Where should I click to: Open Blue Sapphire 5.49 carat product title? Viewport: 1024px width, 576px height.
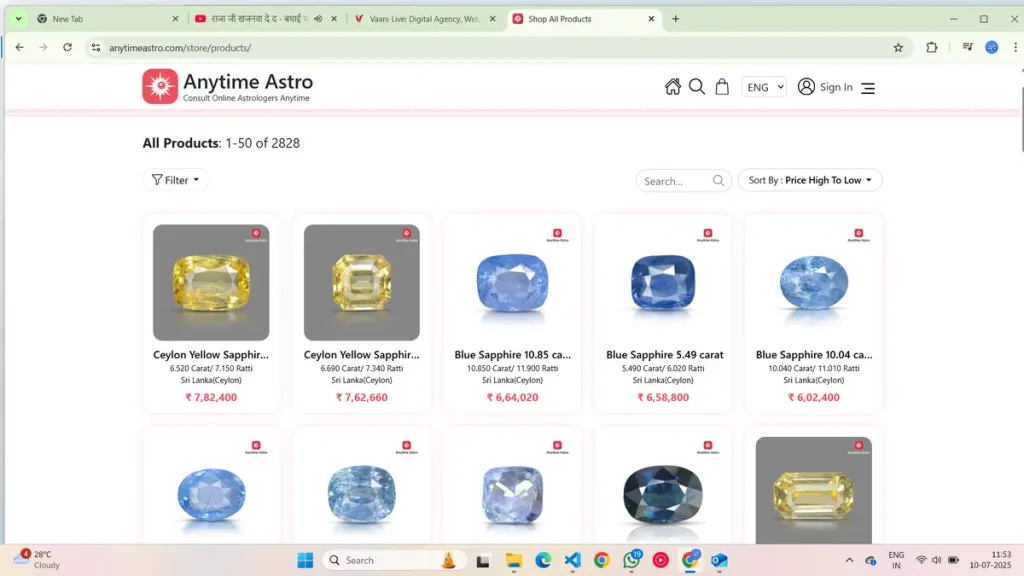(x=664, y=355)
